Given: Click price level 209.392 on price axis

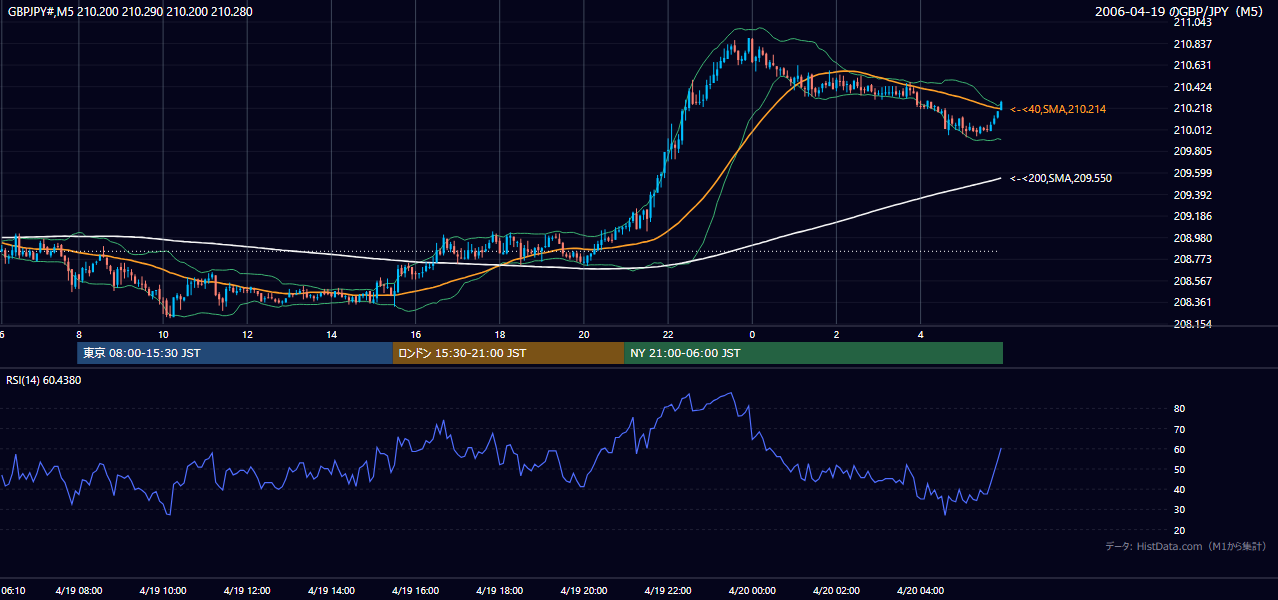Looking at the screenshot, I should [1193, 195].
